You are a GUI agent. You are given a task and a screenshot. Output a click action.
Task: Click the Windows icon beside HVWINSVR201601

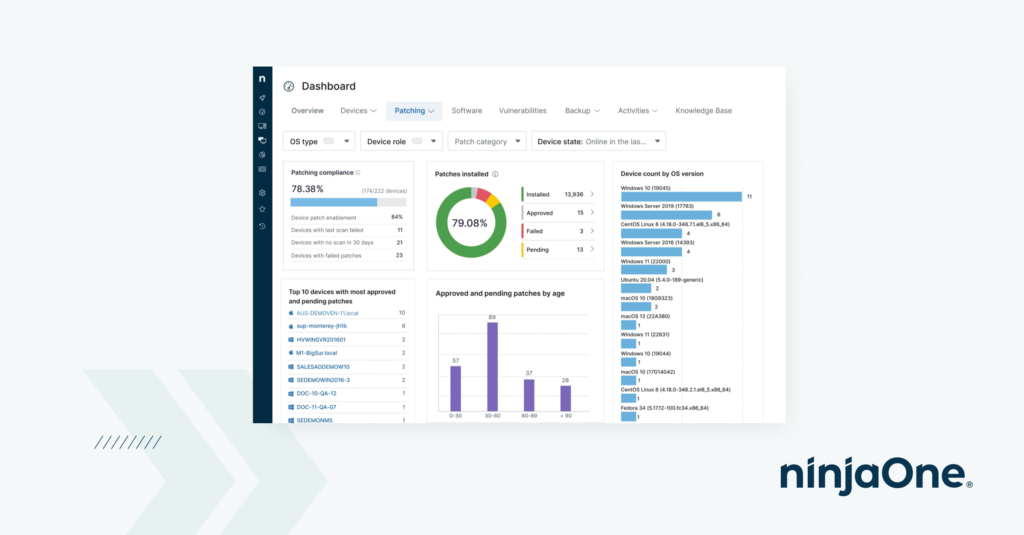(291, 340)
